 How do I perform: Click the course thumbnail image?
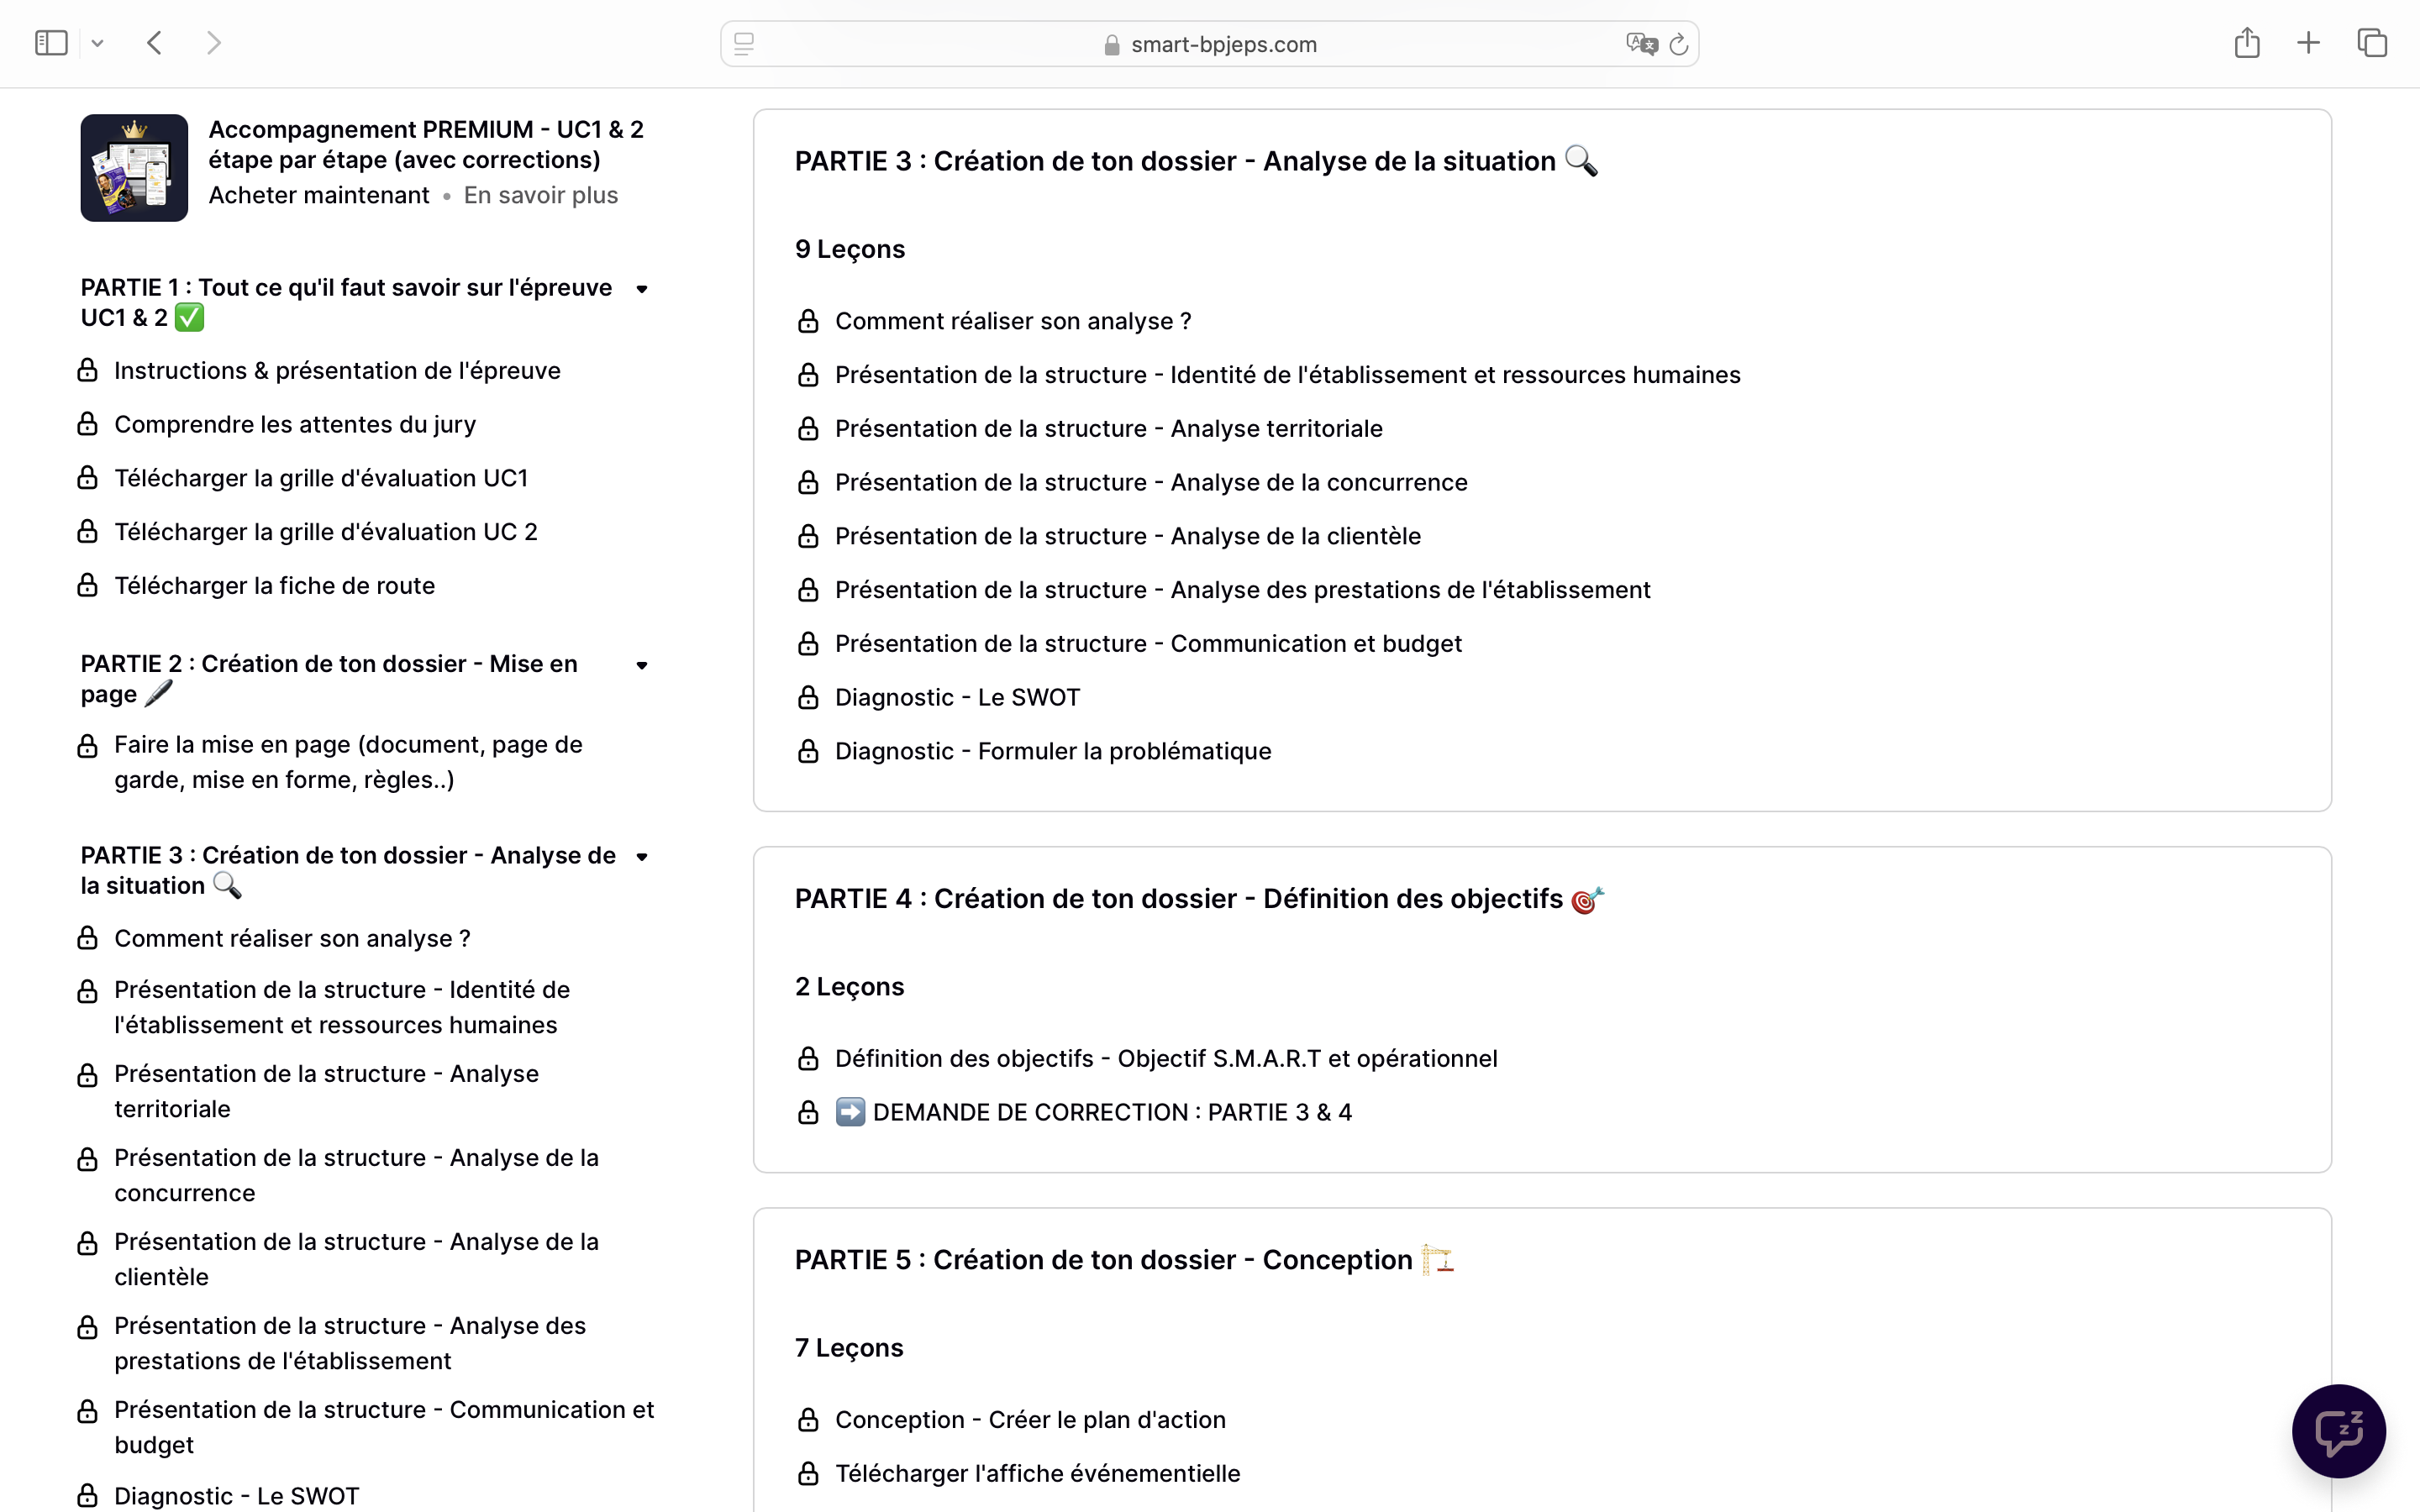tap(134, 168)
